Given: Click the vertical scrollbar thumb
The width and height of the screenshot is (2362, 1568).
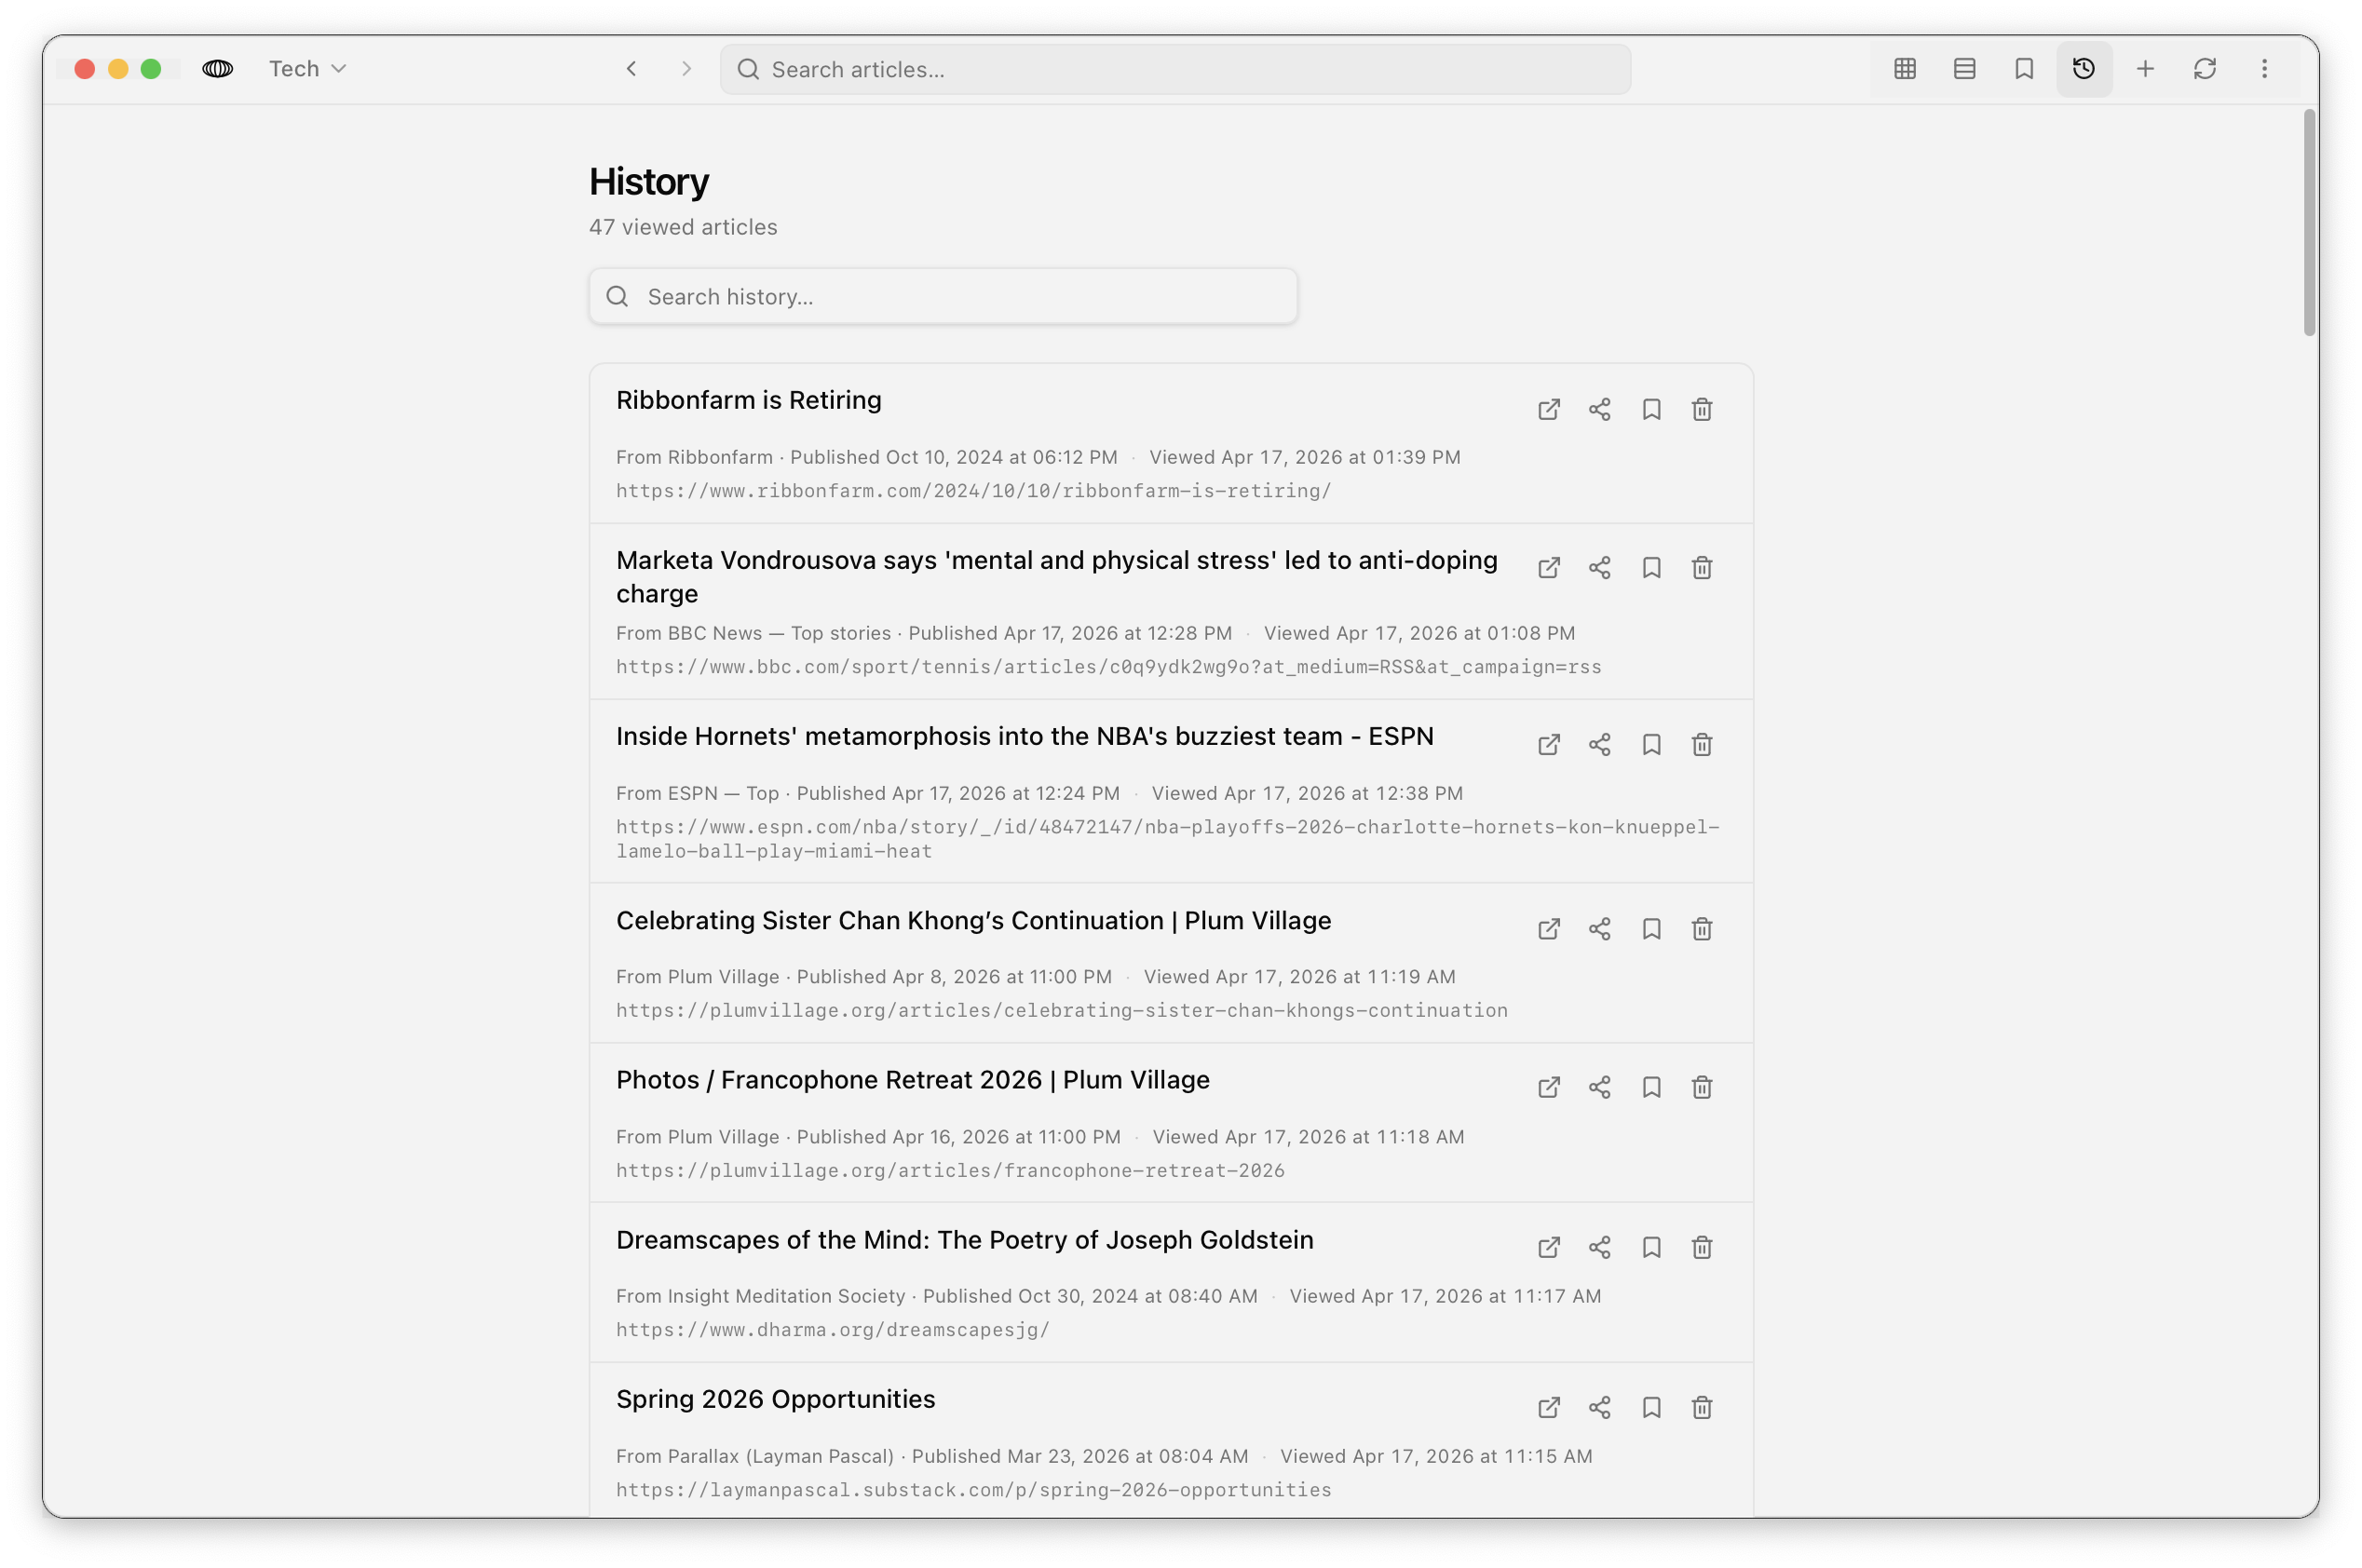Looking at the screenshot, I should [x=2309, y=223].
